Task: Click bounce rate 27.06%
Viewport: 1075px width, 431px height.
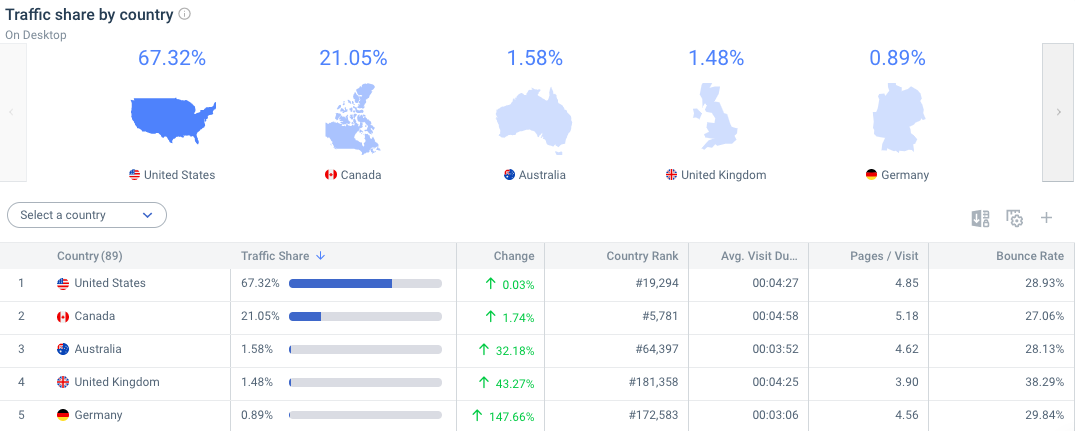Action: [x=1044, y=316]
